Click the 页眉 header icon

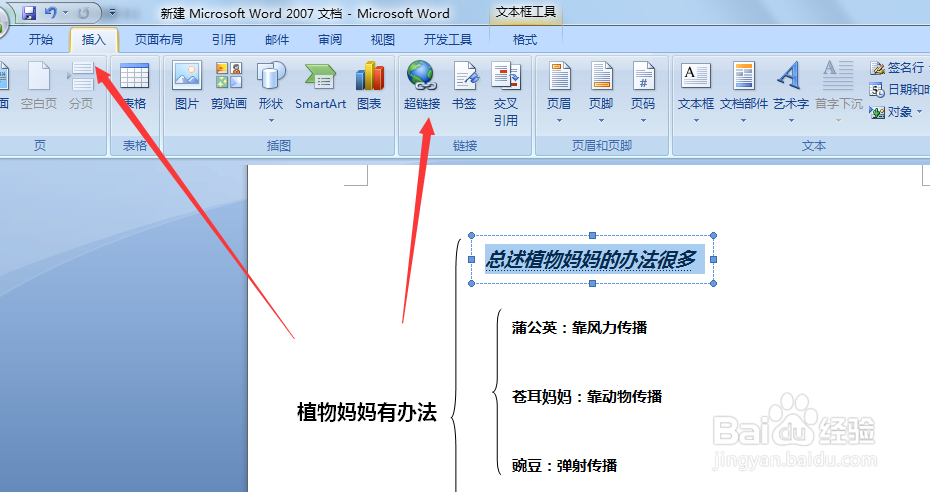pos(559,78)
